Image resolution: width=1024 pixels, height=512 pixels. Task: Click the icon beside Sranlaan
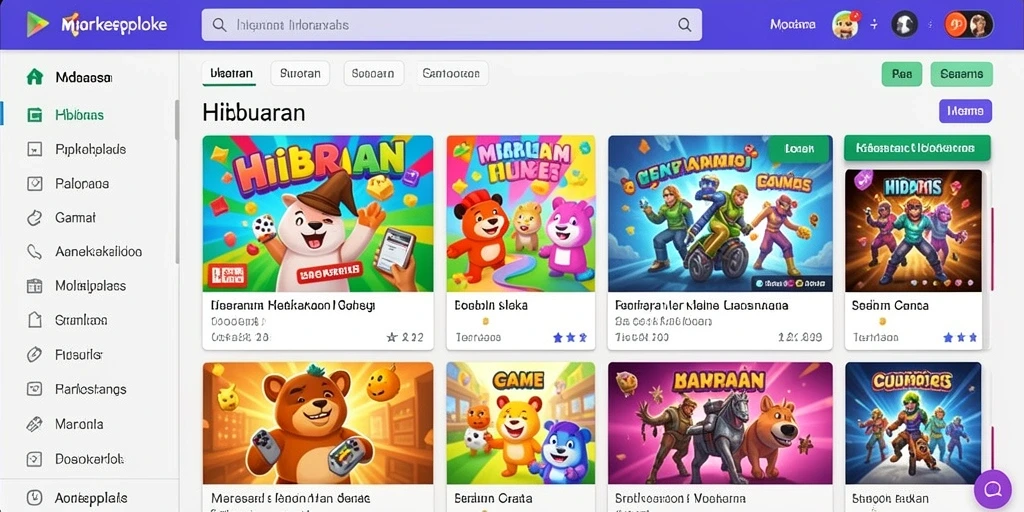coord(35,320)
